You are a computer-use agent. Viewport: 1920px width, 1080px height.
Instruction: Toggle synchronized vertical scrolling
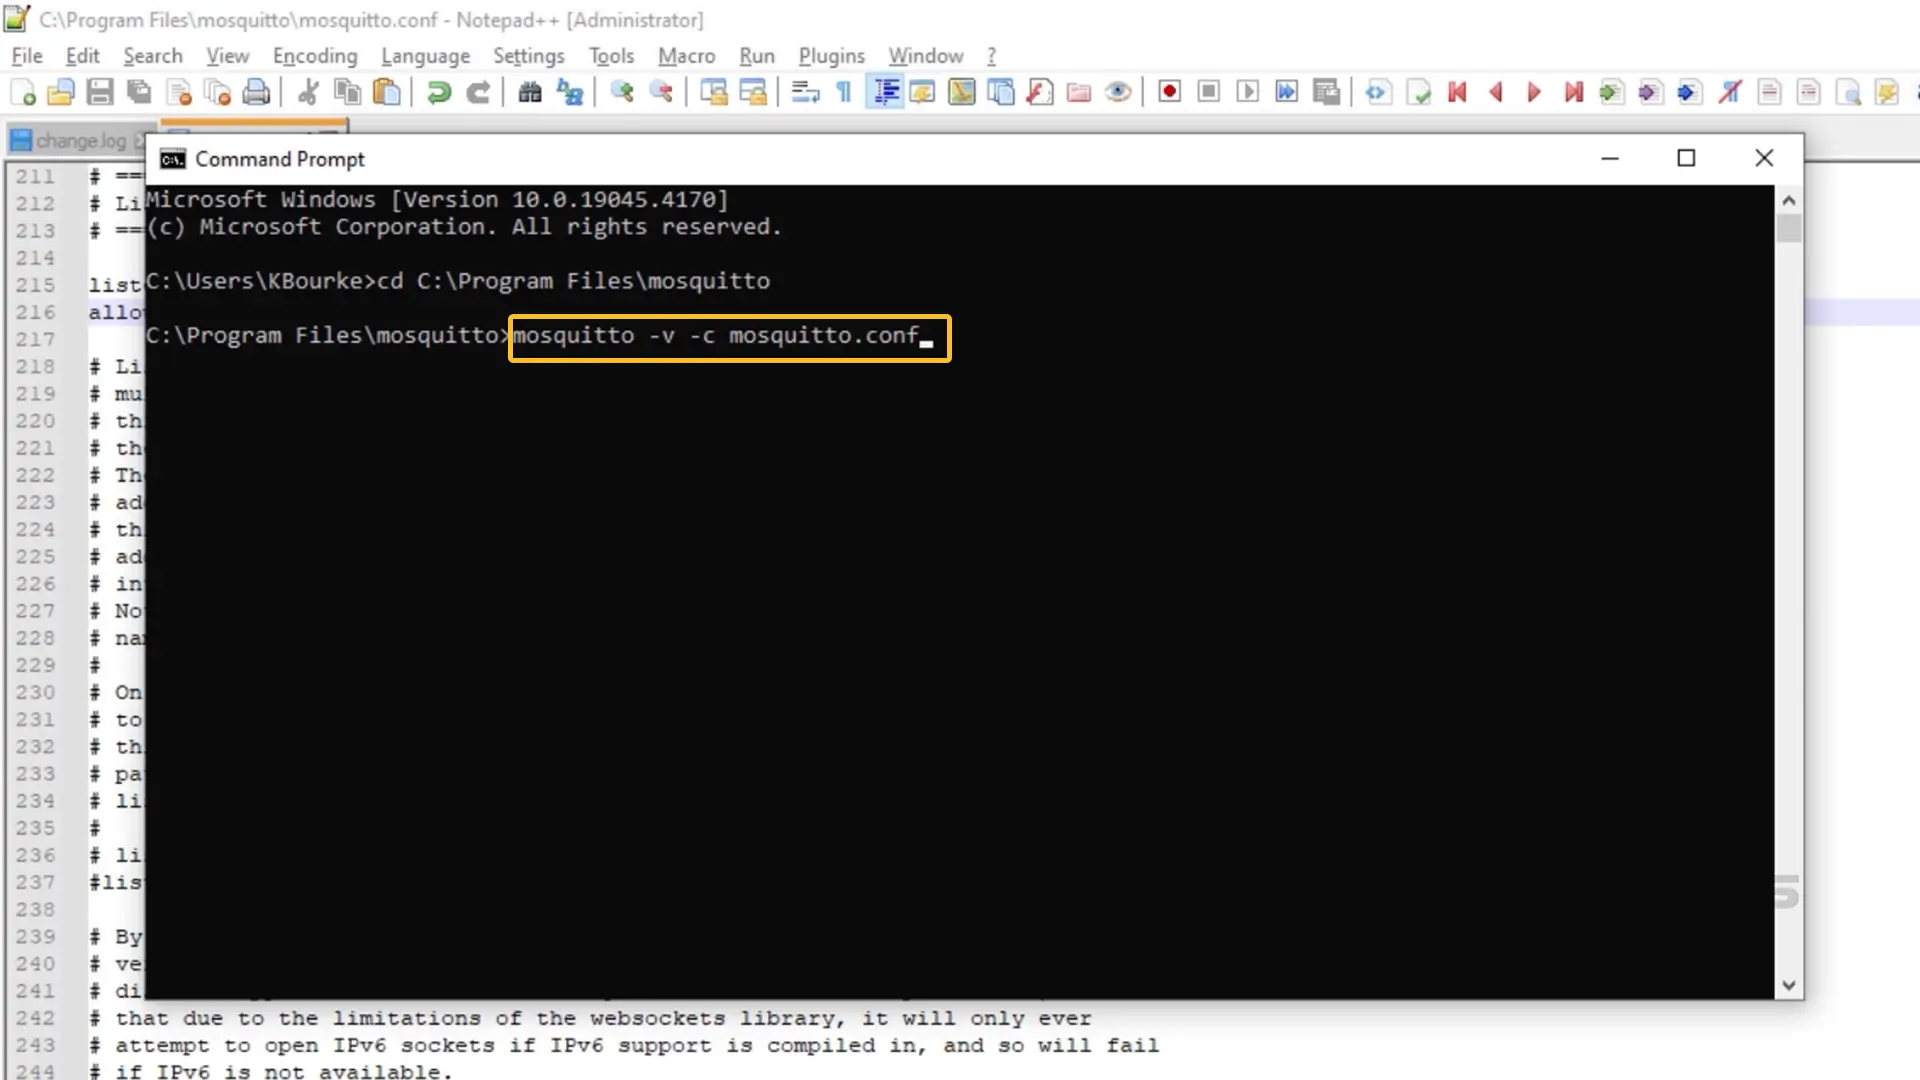tap(713, 93)
